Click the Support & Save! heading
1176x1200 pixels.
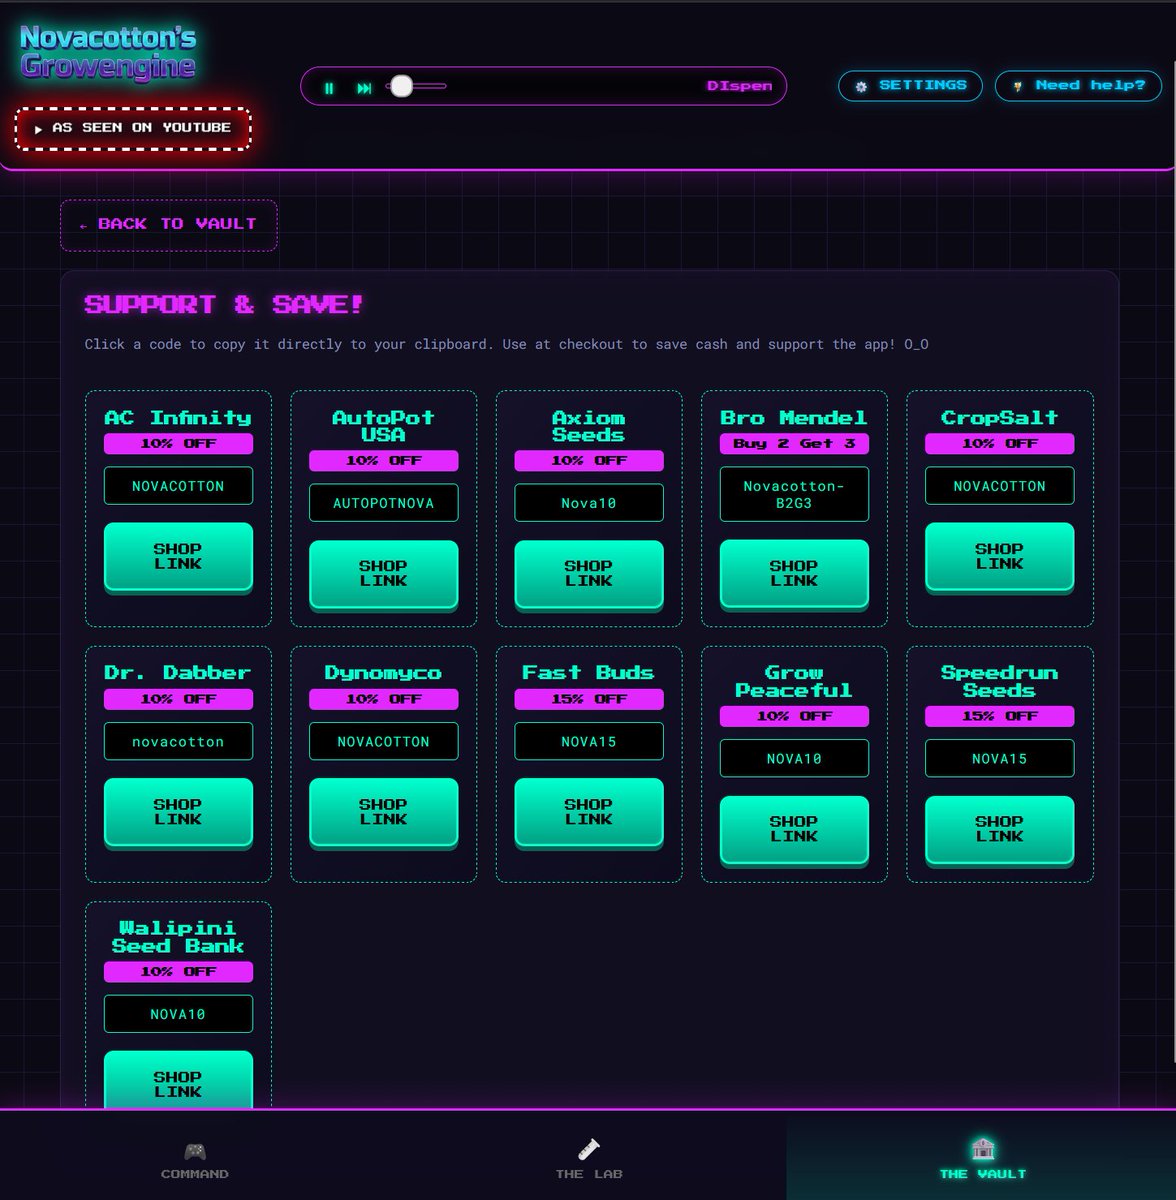click(224, 304)
